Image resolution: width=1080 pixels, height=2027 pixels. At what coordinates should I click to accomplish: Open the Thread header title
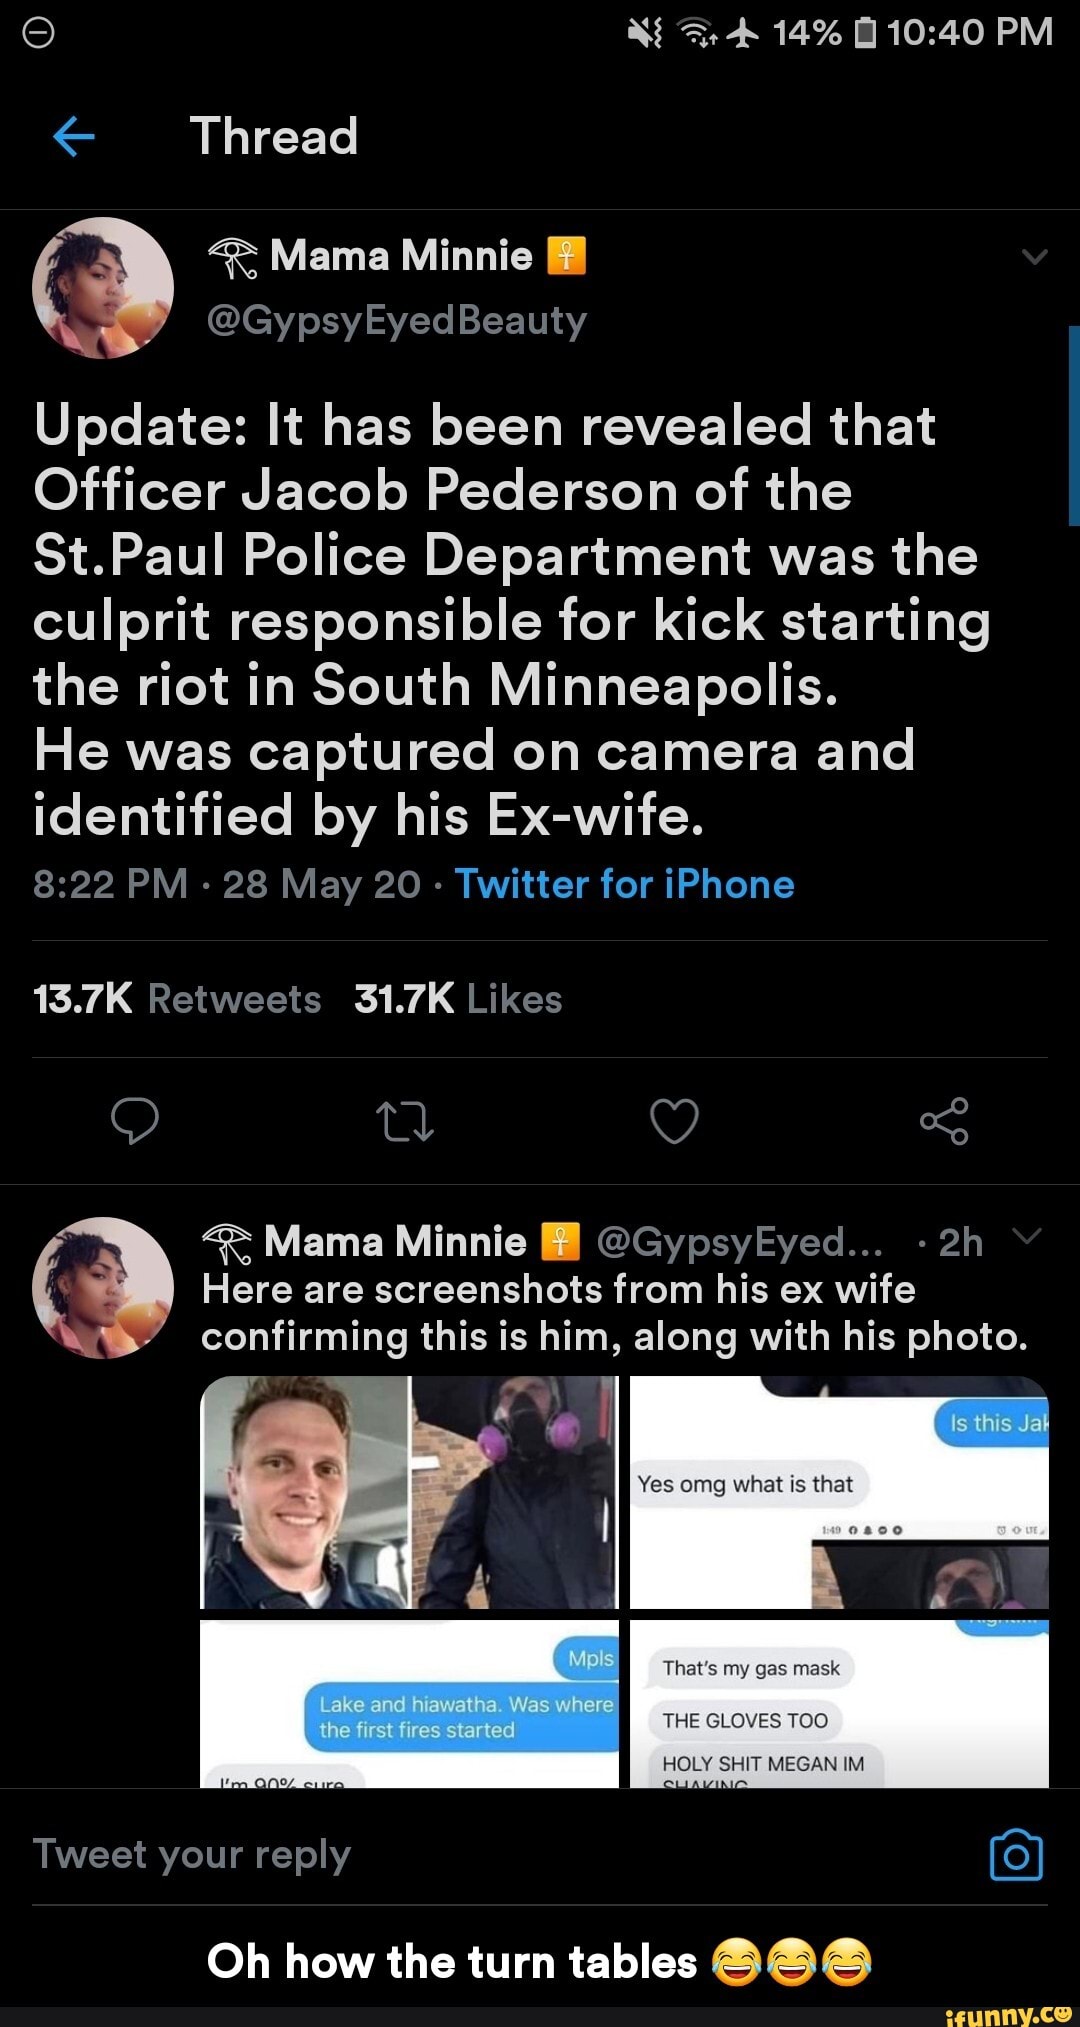pyautogui.click(x=273, y=137)
